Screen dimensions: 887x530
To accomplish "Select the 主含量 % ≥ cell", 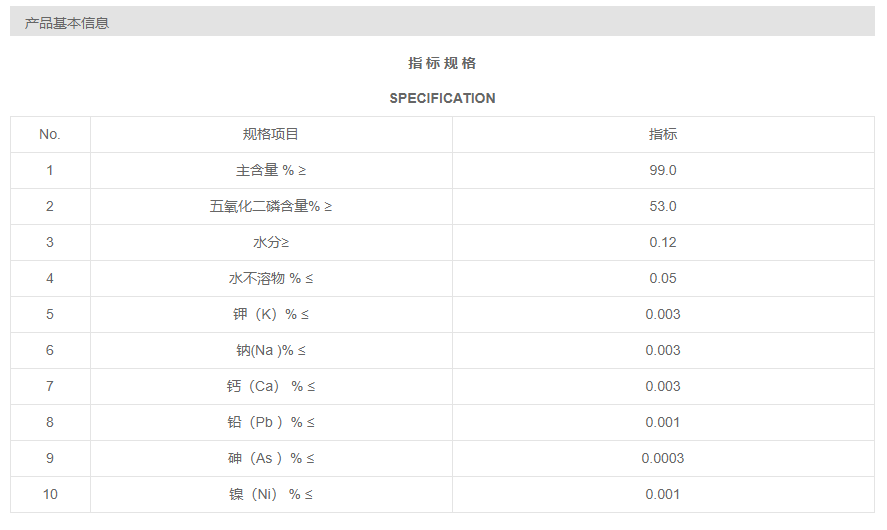I will point(271,170).
